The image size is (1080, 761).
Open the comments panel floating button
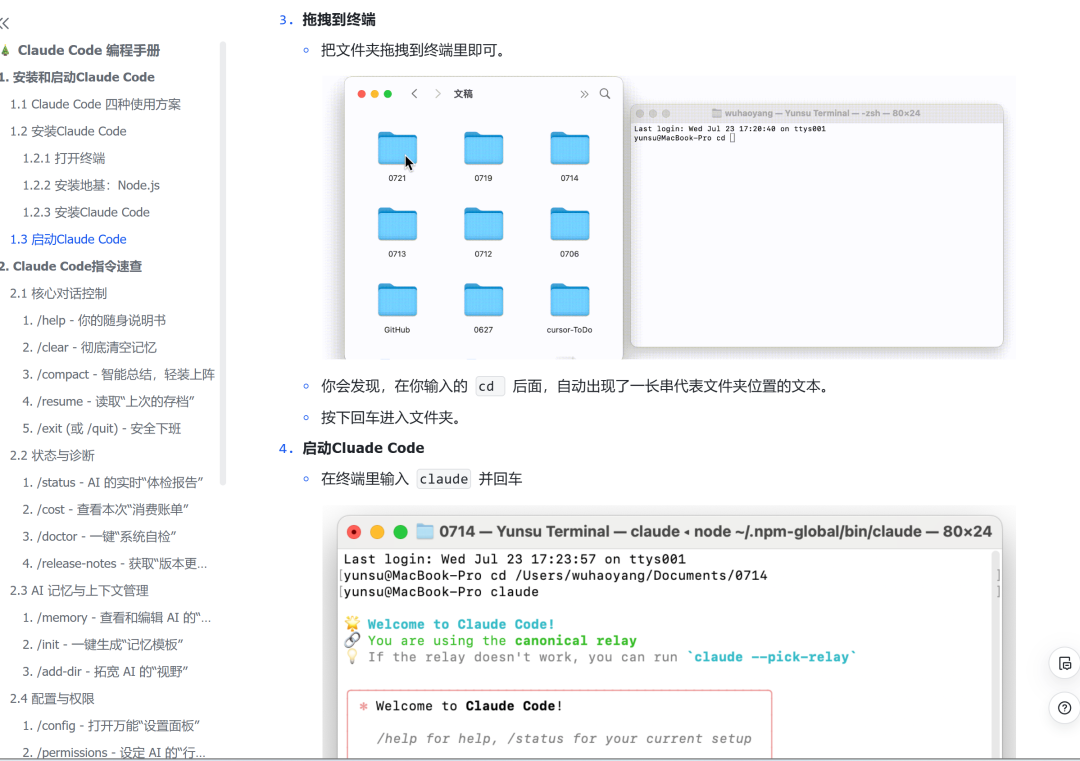click(x=1064, y=663)
